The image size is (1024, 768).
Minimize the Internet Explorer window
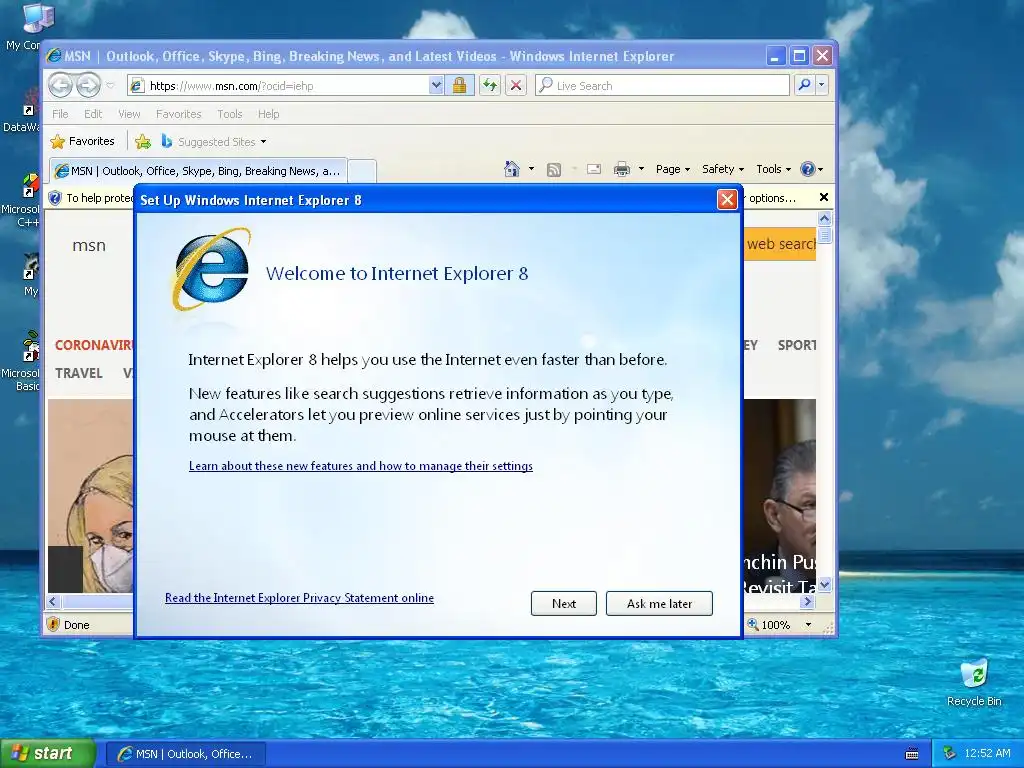click(775, 56)
